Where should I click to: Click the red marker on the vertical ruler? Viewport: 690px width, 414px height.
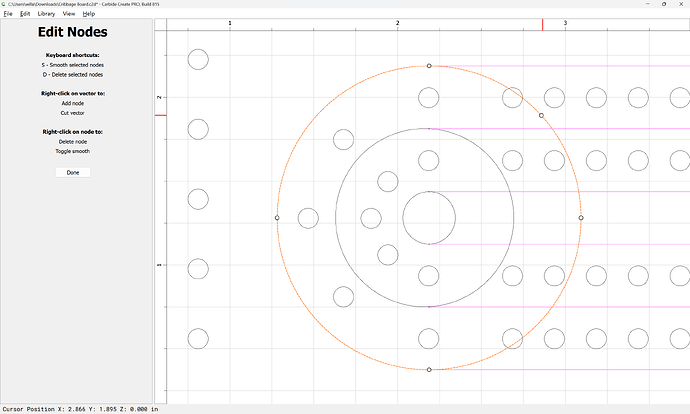click(161, 115)
